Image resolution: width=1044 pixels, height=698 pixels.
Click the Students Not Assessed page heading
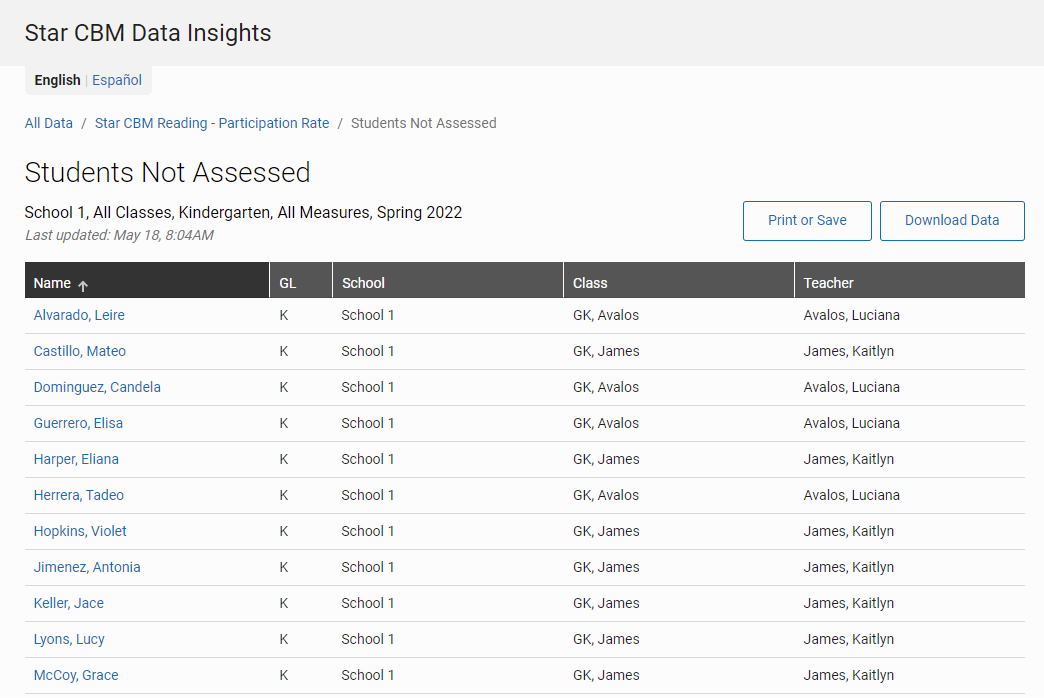[167, 173]
